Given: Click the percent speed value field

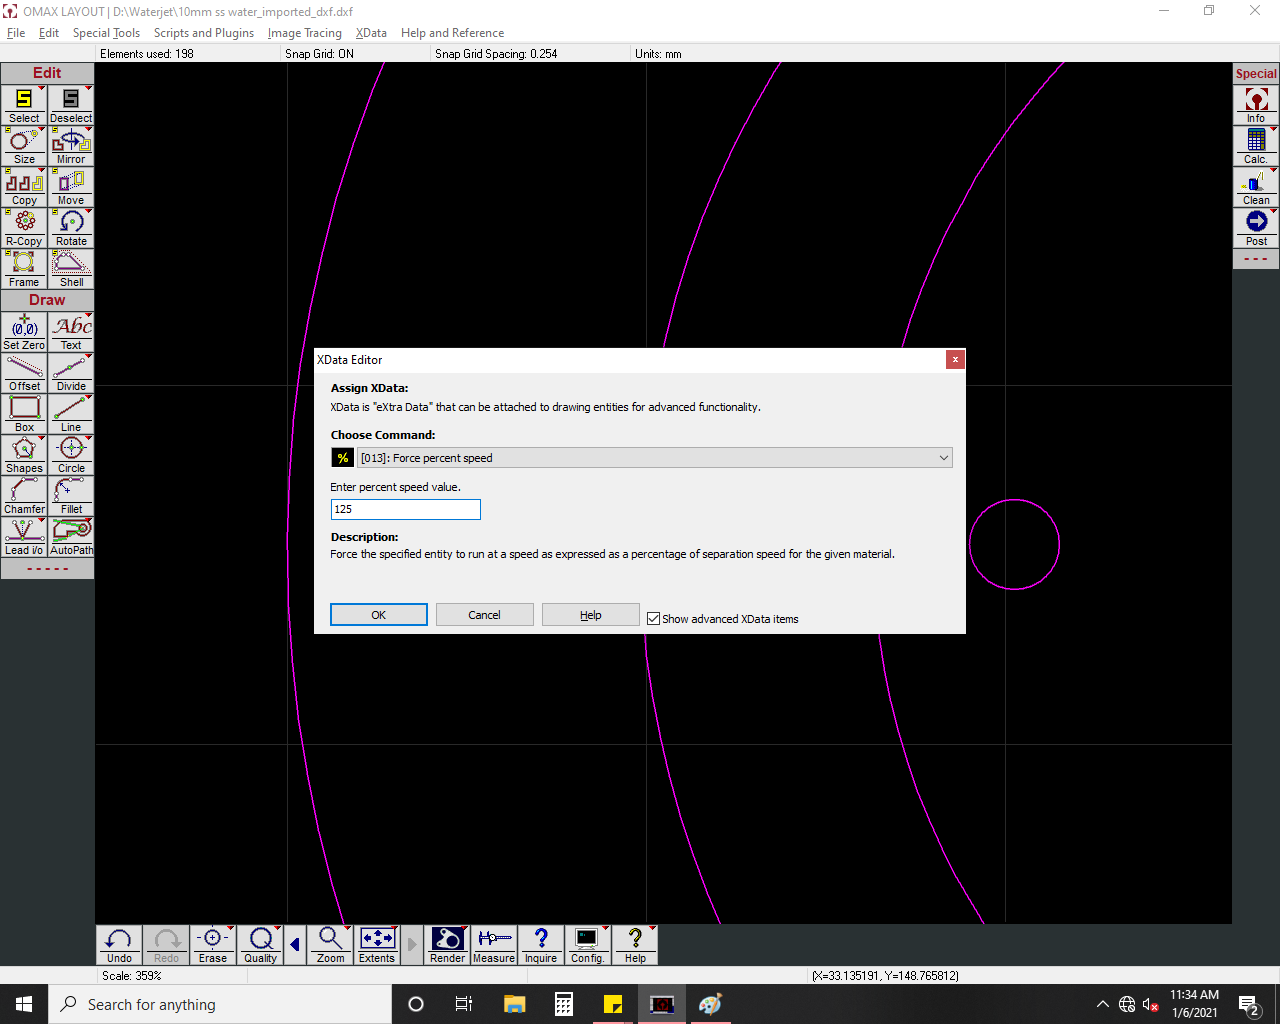Looking at the screenshot, I should (406, 509).
